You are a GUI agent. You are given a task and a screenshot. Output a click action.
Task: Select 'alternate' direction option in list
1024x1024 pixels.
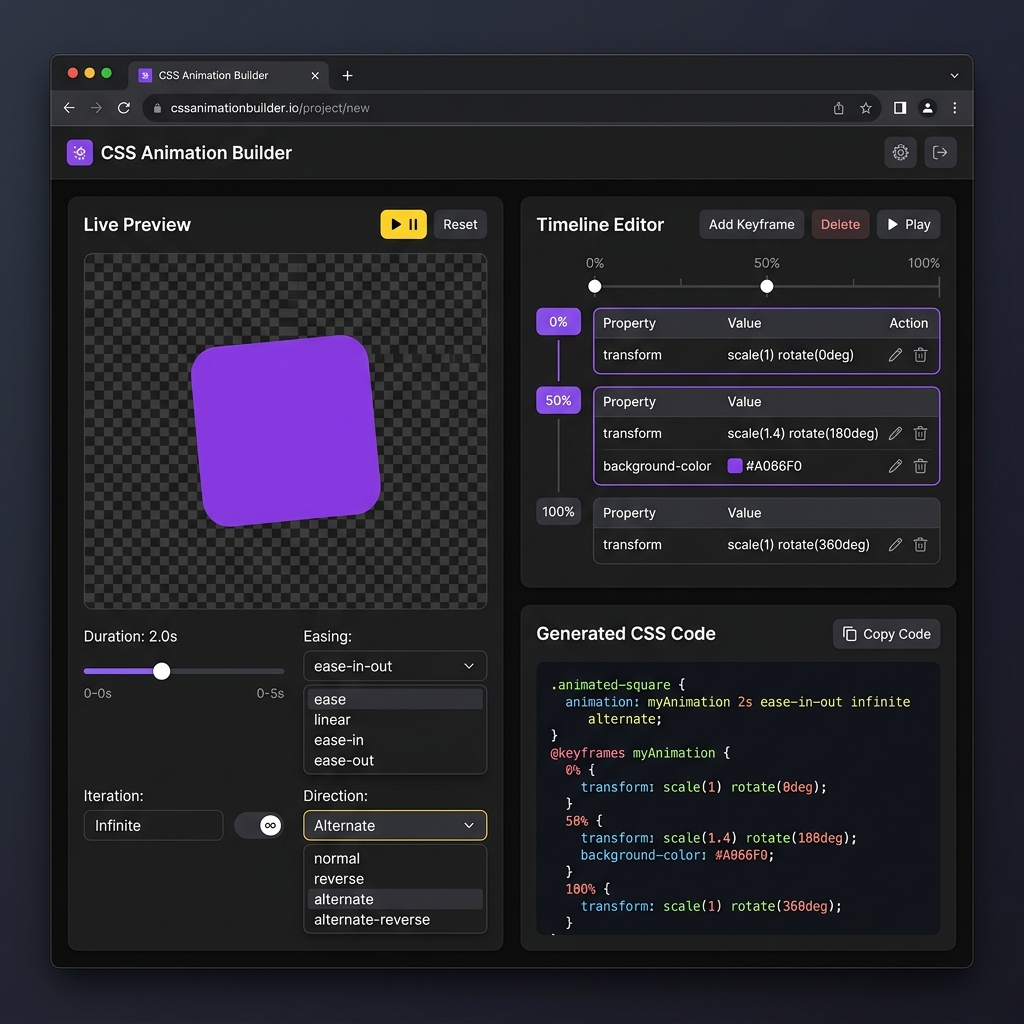[394, 899]
